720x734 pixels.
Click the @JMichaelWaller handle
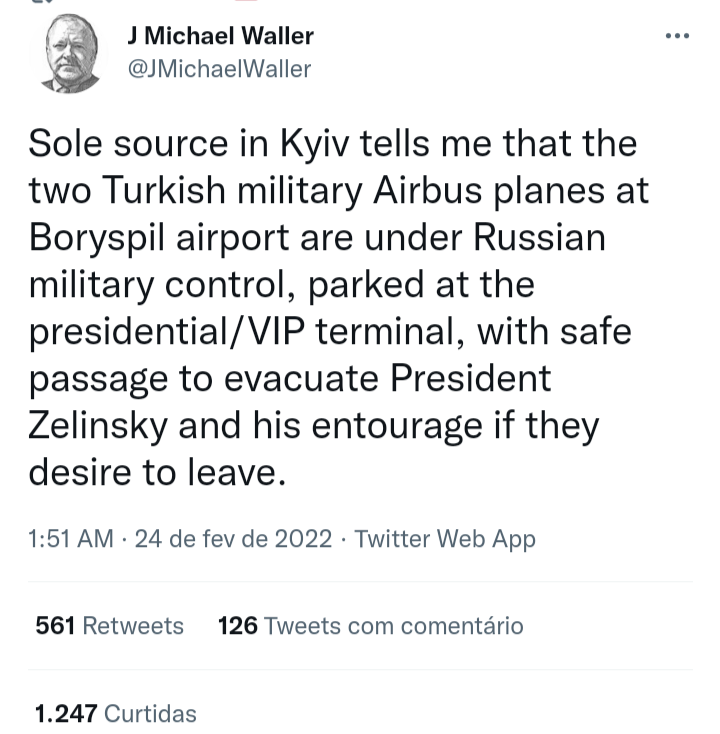[x=219, y=69]
